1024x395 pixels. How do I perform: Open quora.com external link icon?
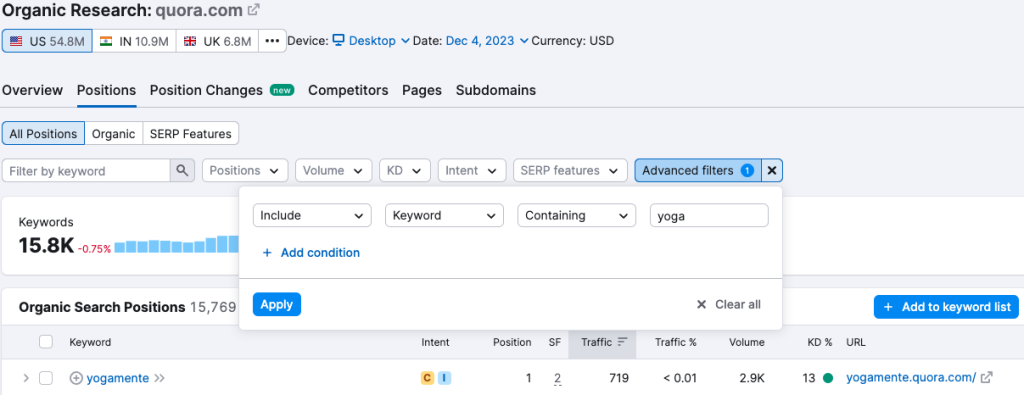coord(254,10)
